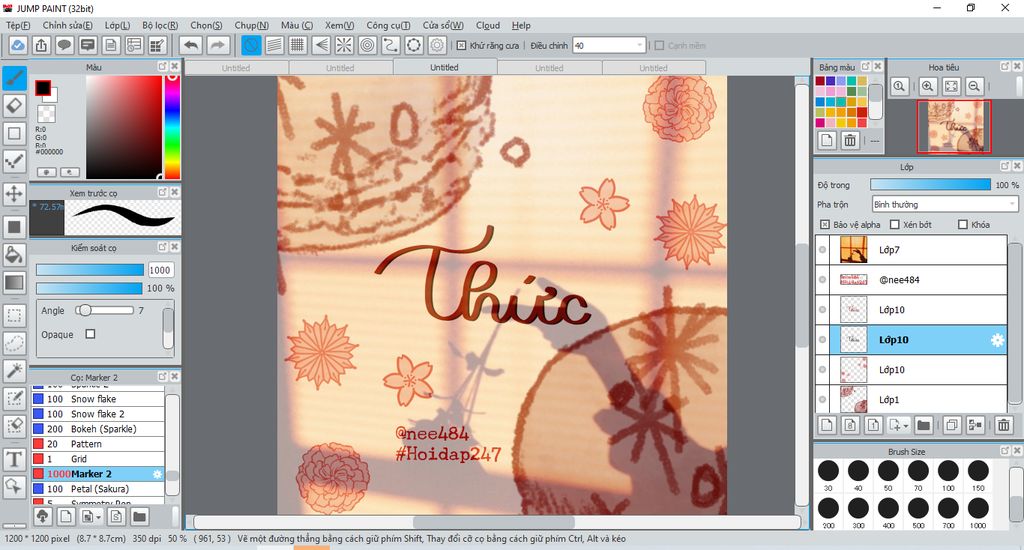
Task: Select the Text tool
Action: [14, 459]
